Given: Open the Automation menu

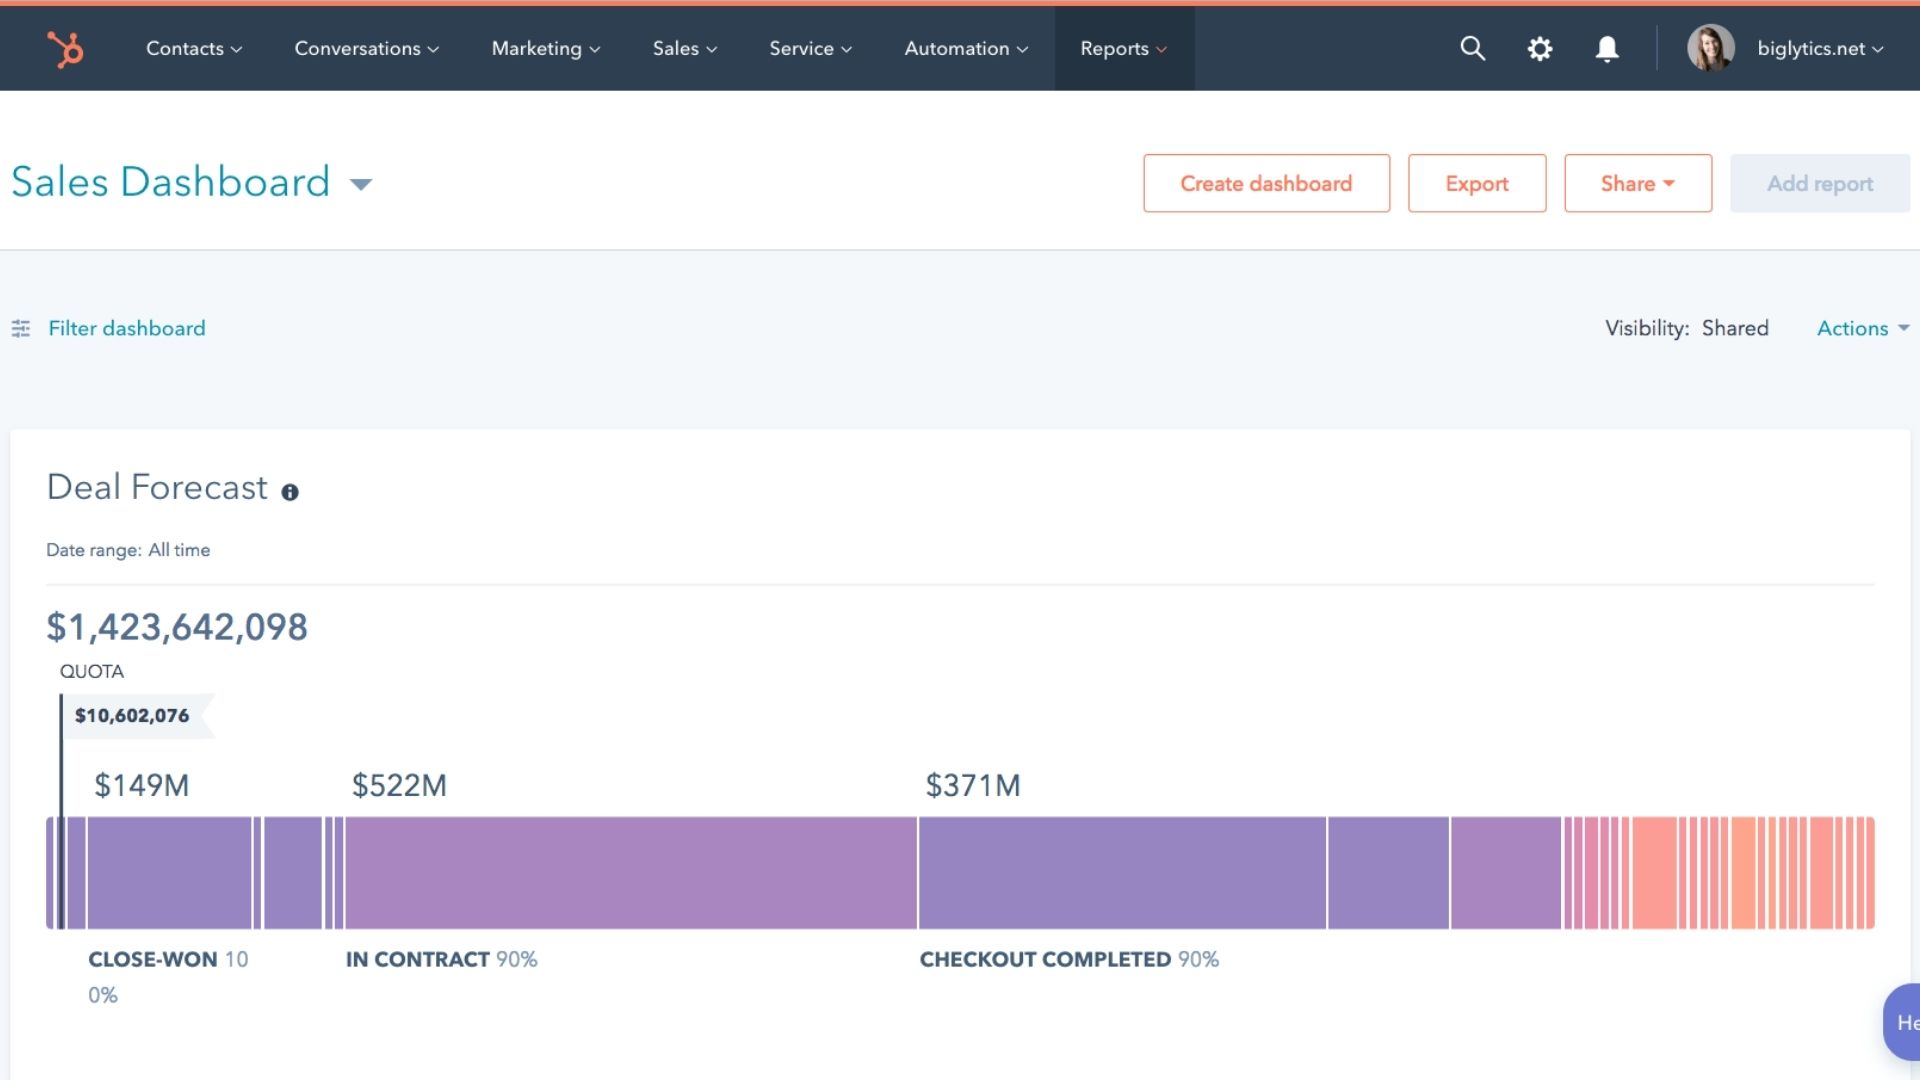Looking at the screenshot, I should 966,48.
